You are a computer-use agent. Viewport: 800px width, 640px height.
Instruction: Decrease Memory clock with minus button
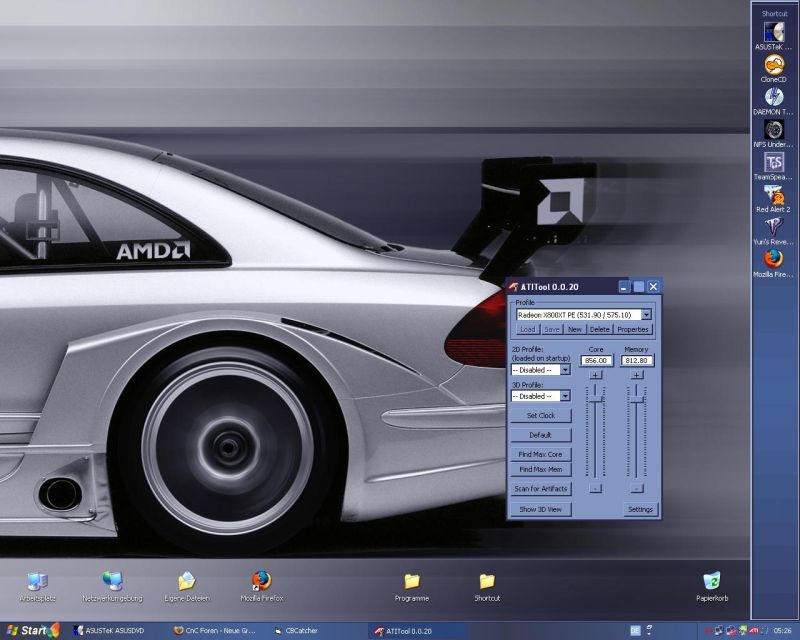636,488
